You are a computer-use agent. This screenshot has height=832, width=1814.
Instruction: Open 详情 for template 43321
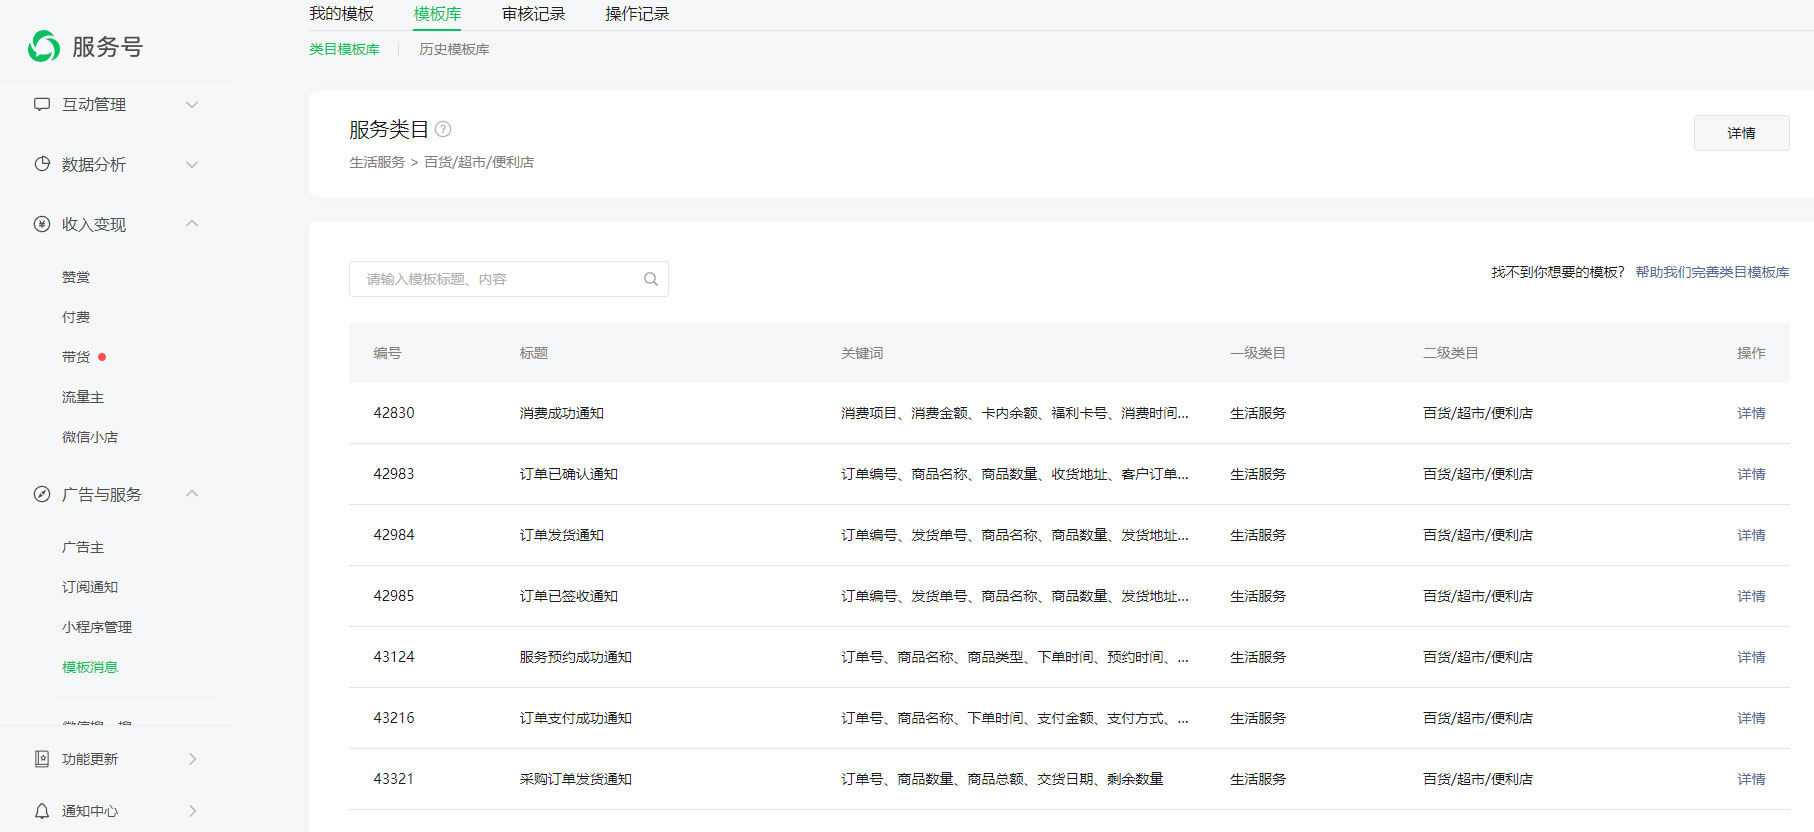point(1751,779)
